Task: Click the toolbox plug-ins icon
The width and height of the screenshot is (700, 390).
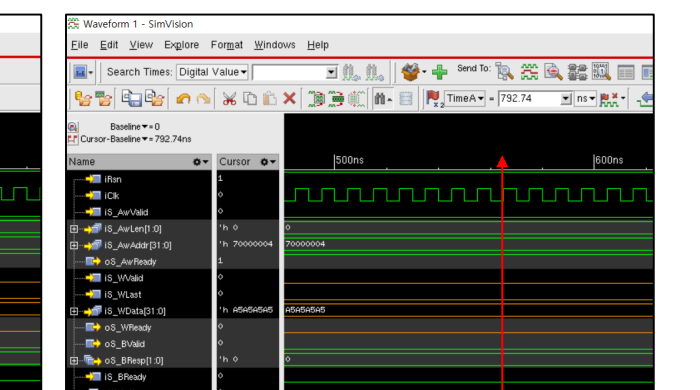Action: coord(410,72)
